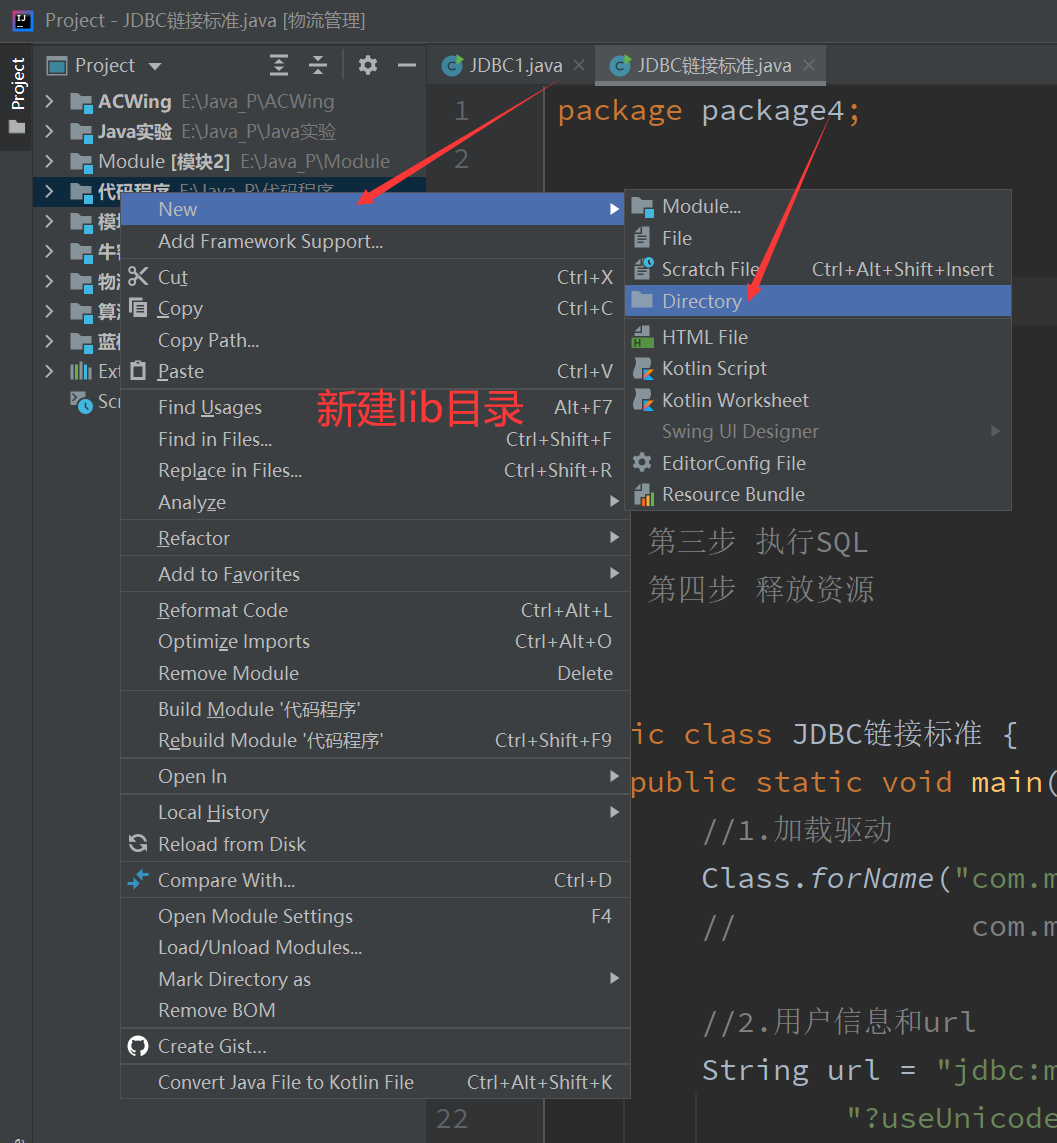Click the Compare With arrows icon
The image size is (1057, 1143).
(139, 880)
